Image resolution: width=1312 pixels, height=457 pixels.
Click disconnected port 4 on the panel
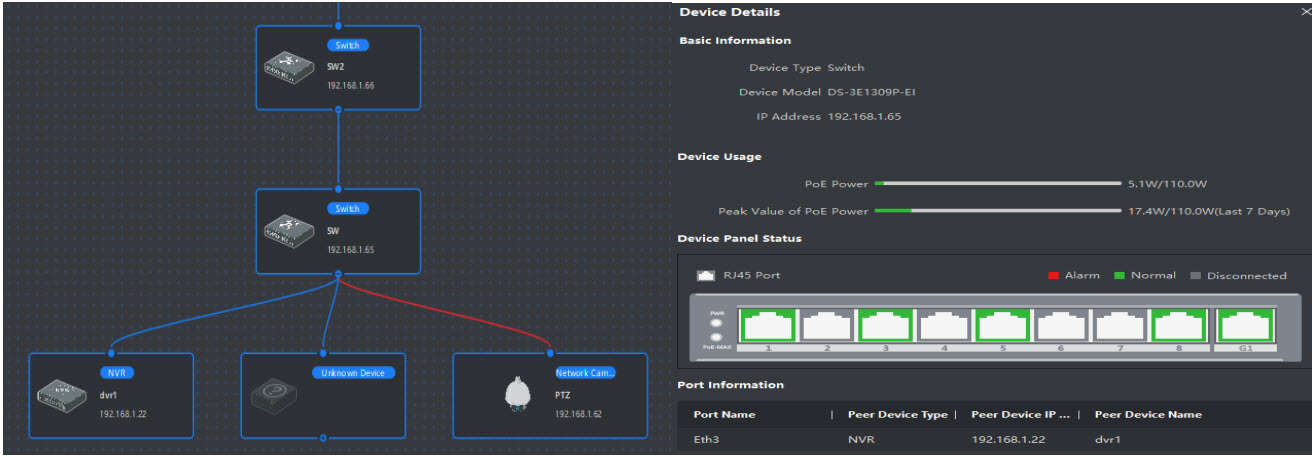coord(945,326)
